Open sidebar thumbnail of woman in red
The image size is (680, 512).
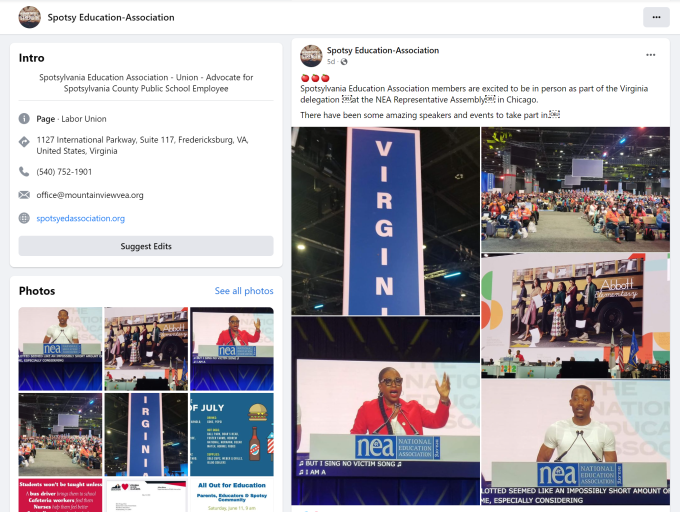(x=232, y=349)
